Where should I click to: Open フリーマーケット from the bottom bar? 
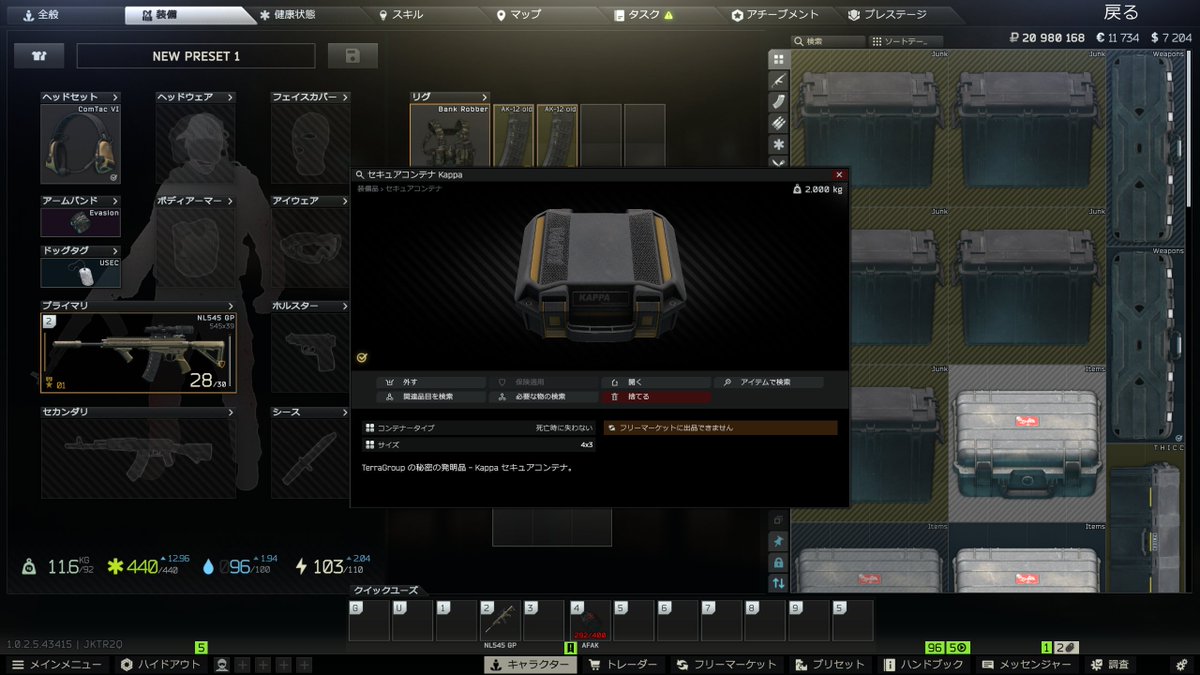coord(728,664)
